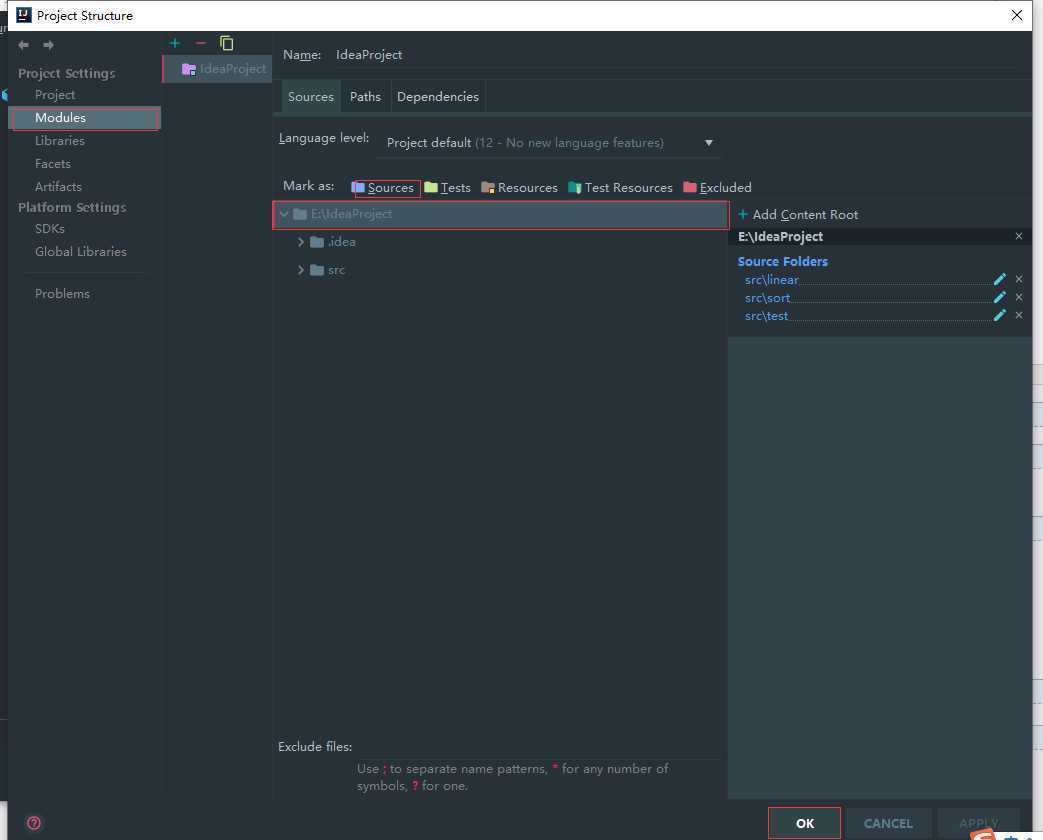Viewport: 1043px width, 840px height.
Task: Click the Source Folders heading
Action: tap(783, 261)
